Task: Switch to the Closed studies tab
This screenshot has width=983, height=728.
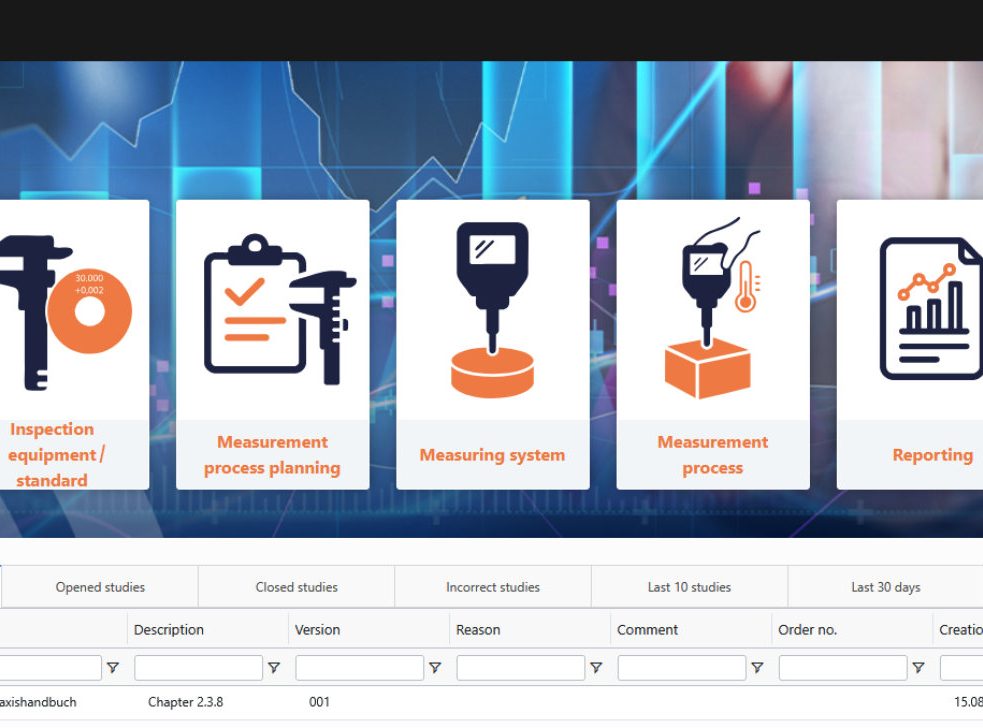Action: coord(296,587)
